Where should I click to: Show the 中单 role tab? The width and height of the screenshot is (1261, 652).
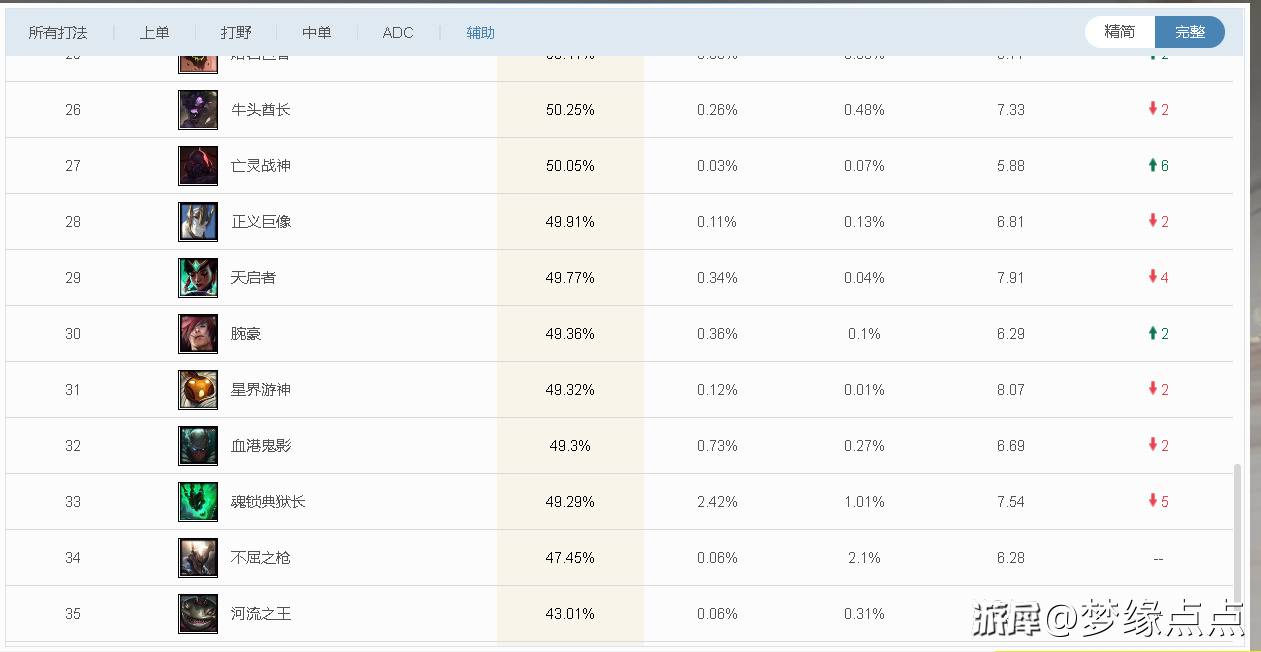(317, 33)
